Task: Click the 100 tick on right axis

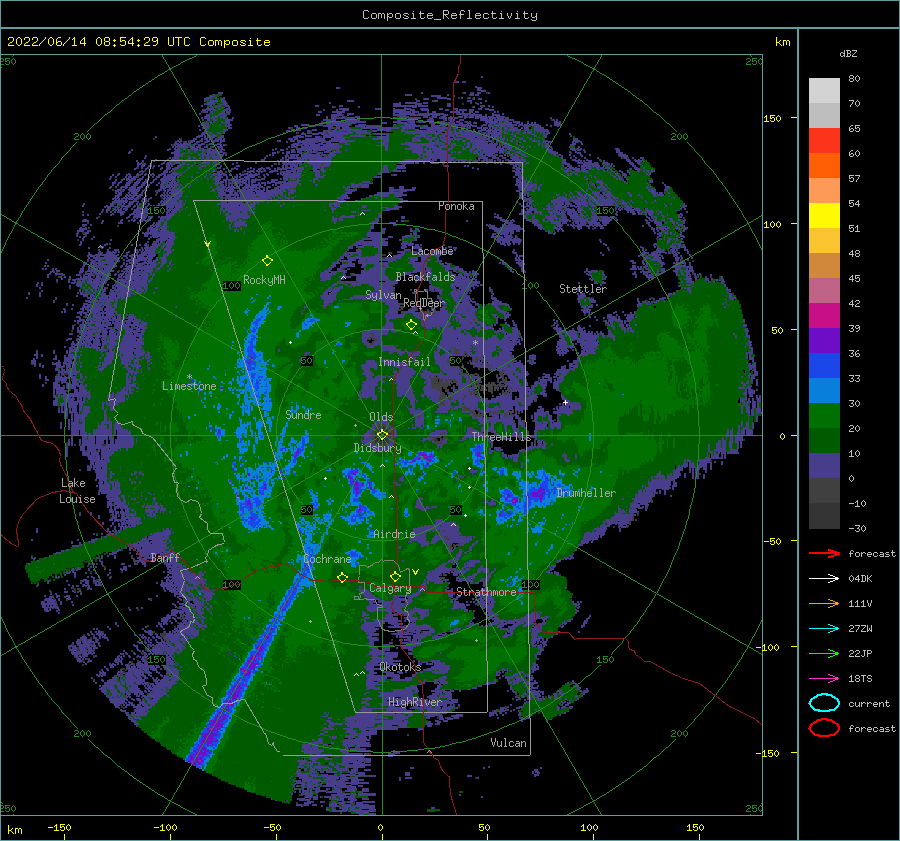Action: pos(772,224)
